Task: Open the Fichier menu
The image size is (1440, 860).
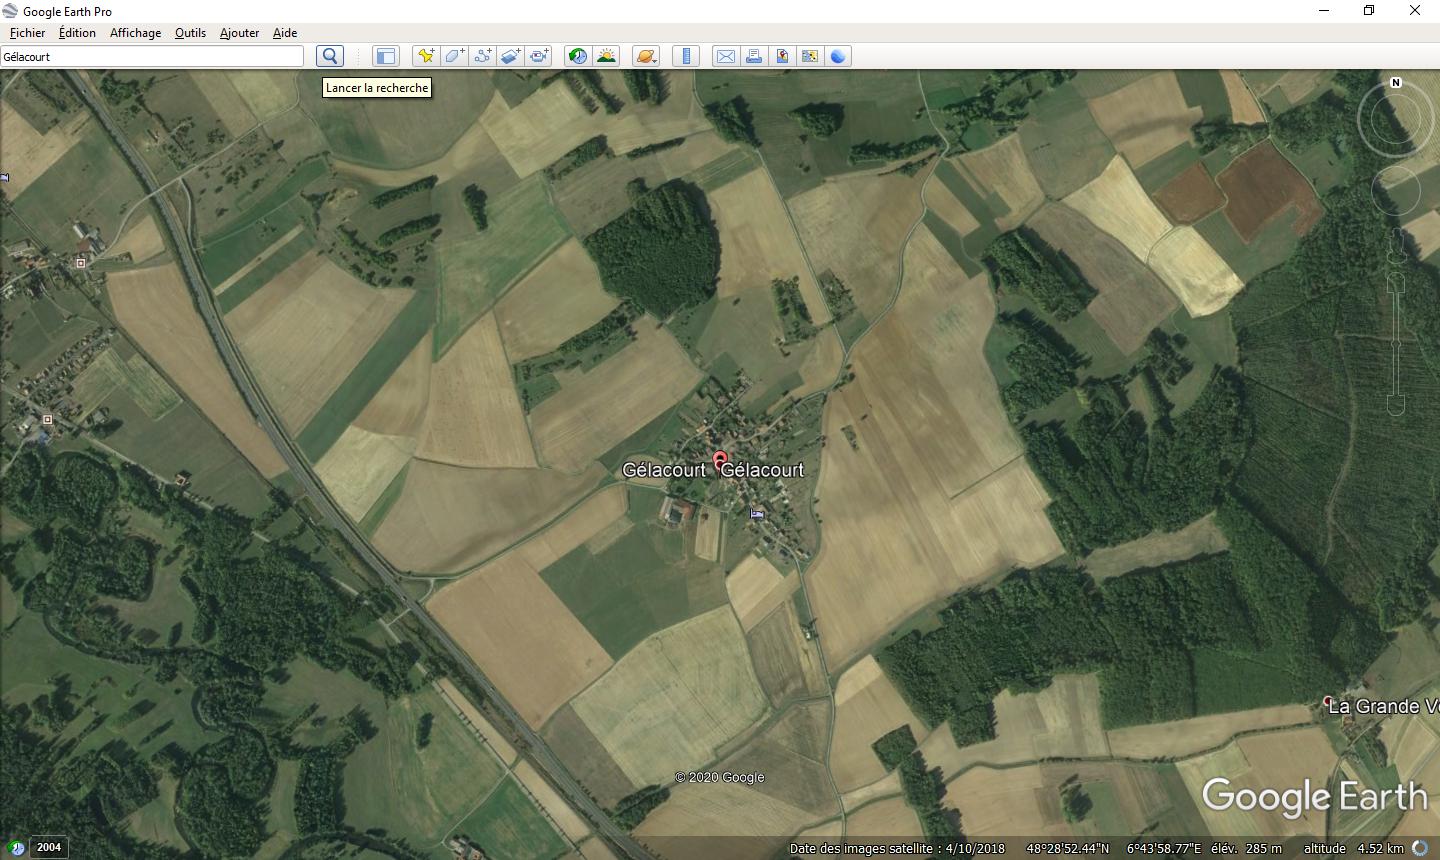Action: point(27,33)
